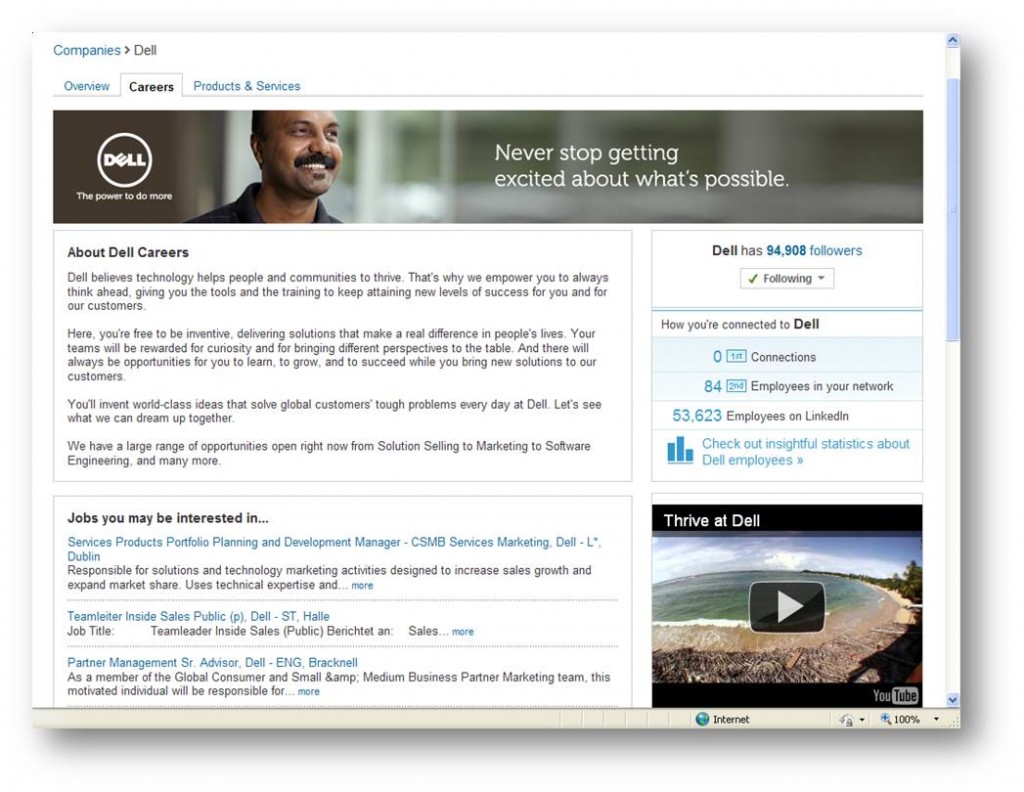
Task: Open the 94,908 followers link
Action: (814, 251)
